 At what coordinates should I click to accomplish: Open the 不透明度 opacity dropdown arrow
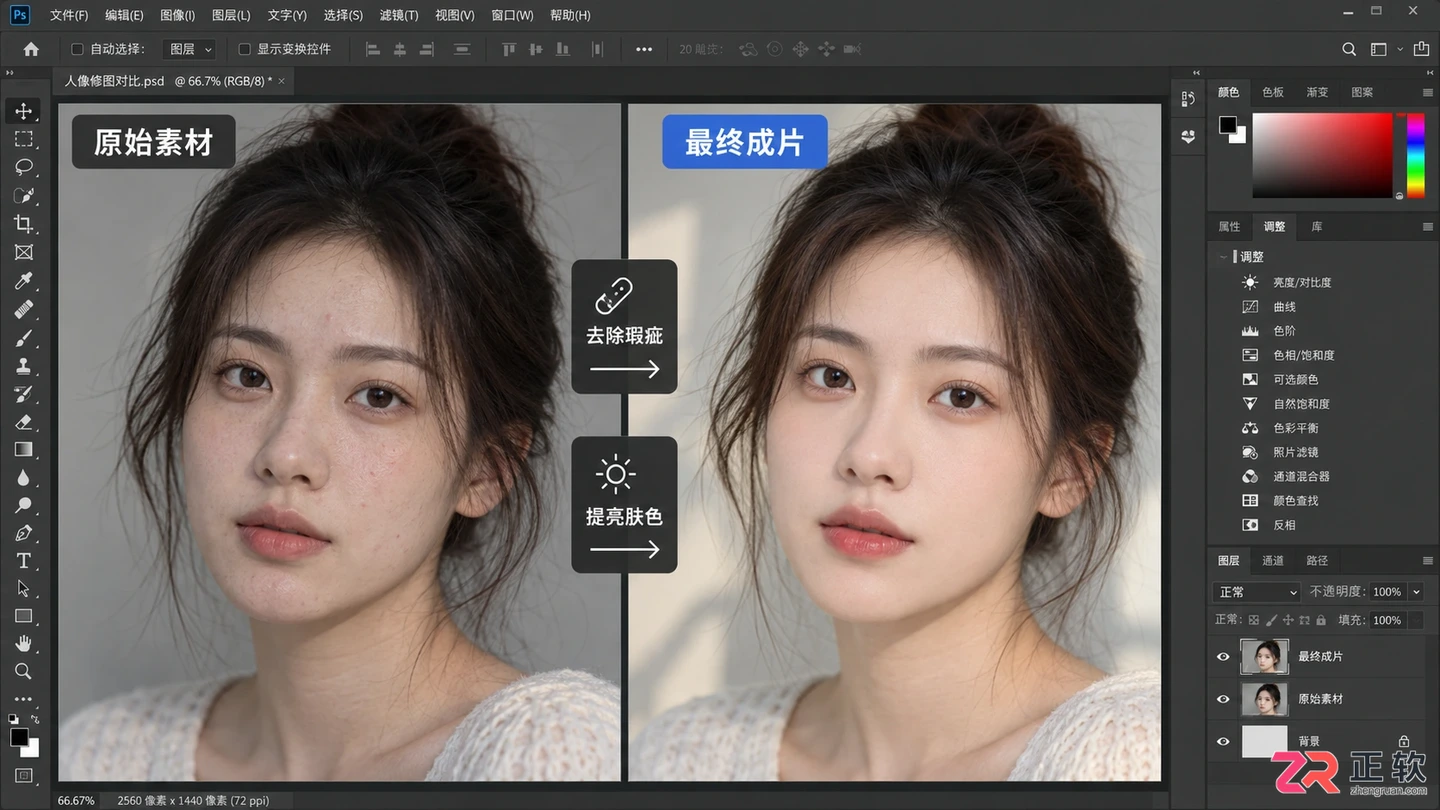(1416, 592)
